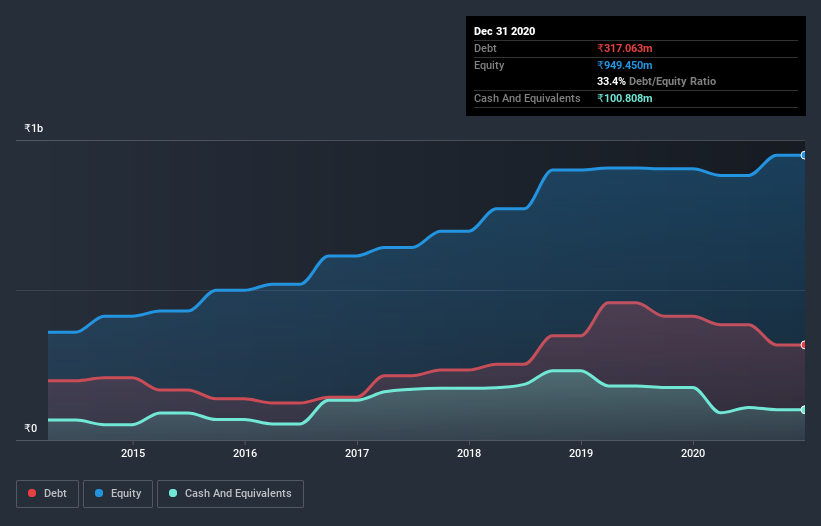Image resolution: width=821 pixels, height=526 pixels.
Task: Click the Debt label in tooltip
Action: click(485, 48)
